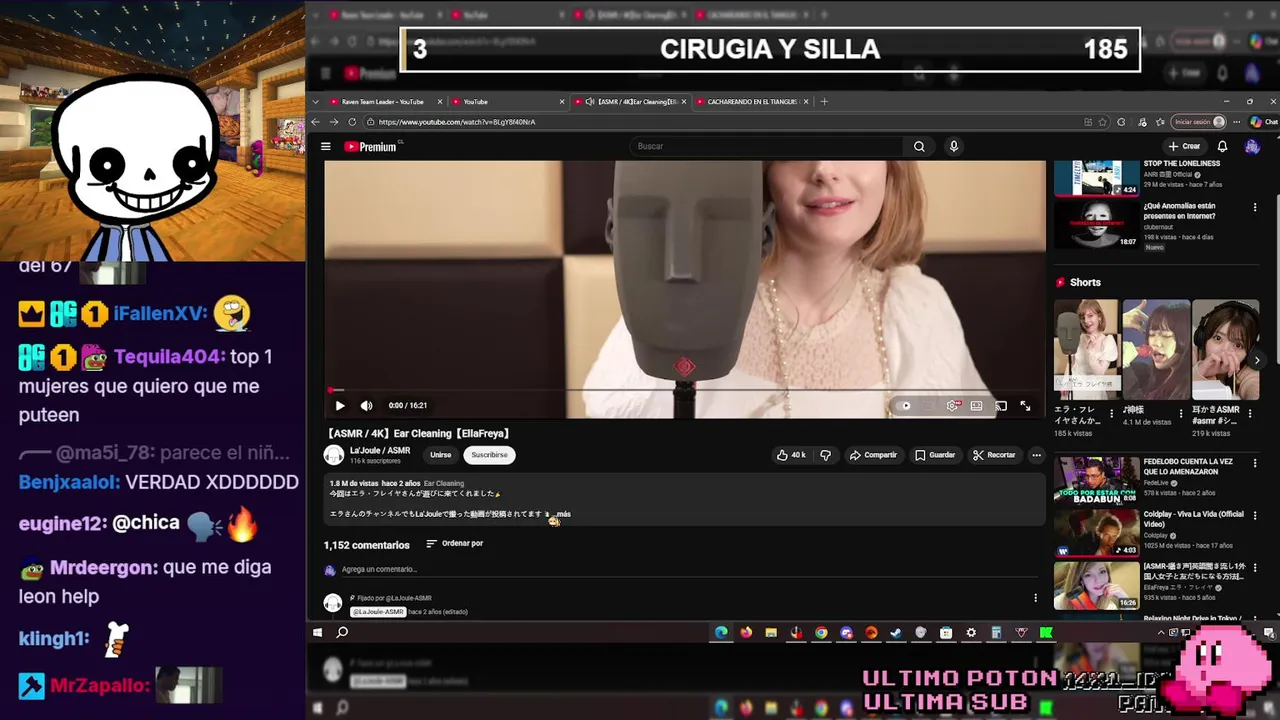Save the video with Guardar
1280x720 pixels.
coord(935,455)
